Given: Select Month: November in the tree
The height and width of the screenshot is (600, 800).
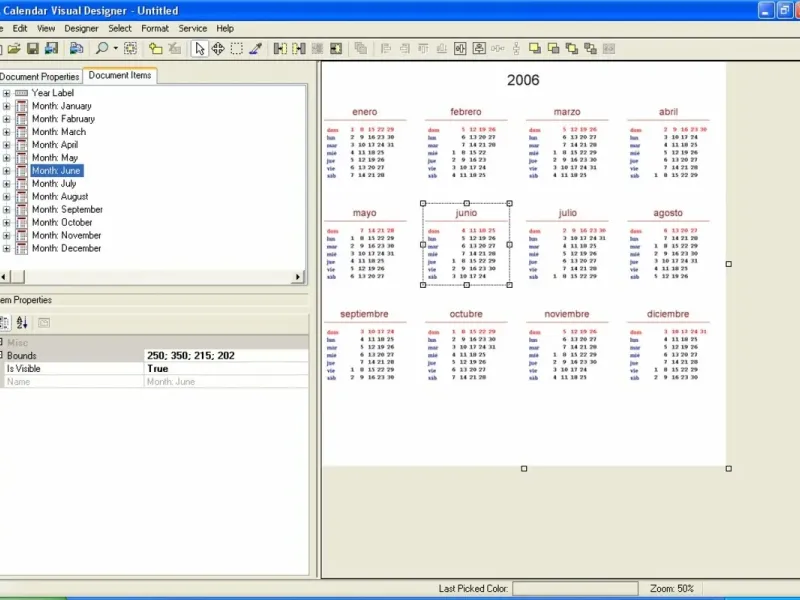Looking at the screenshot, I should point(66,235).
